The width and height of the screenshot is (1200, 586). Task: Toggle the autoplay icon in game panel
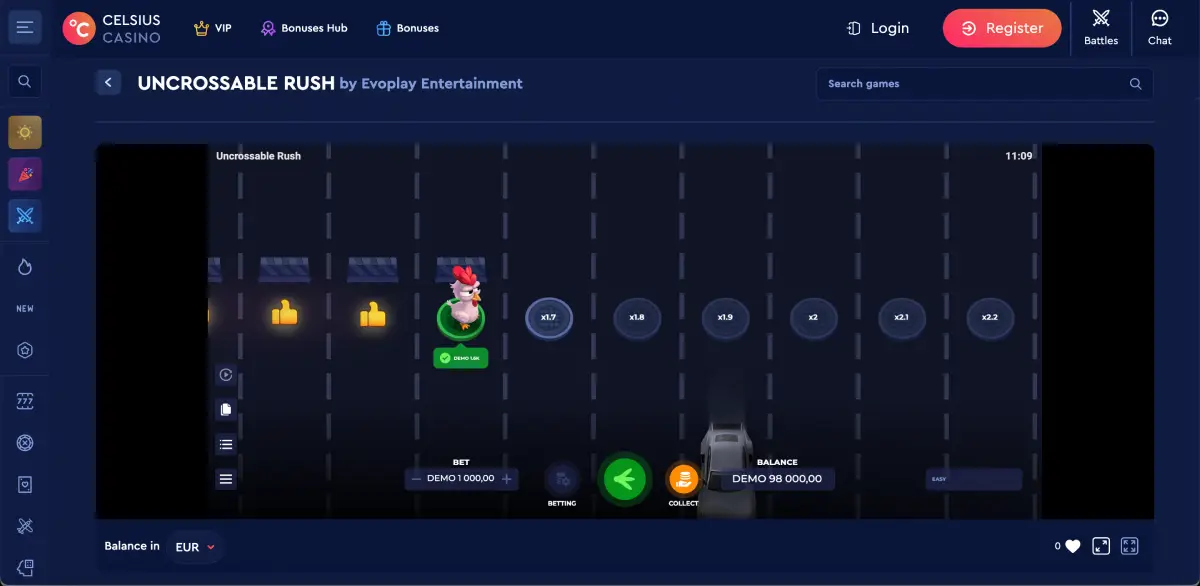(226, 375)
